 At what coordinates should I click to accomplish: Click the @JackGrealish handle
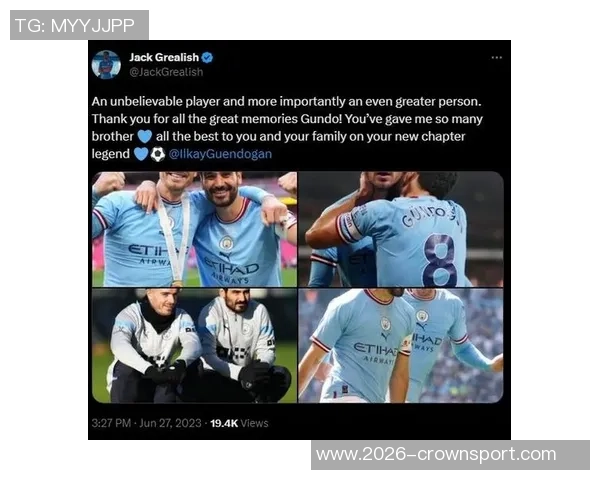[166, 72]
